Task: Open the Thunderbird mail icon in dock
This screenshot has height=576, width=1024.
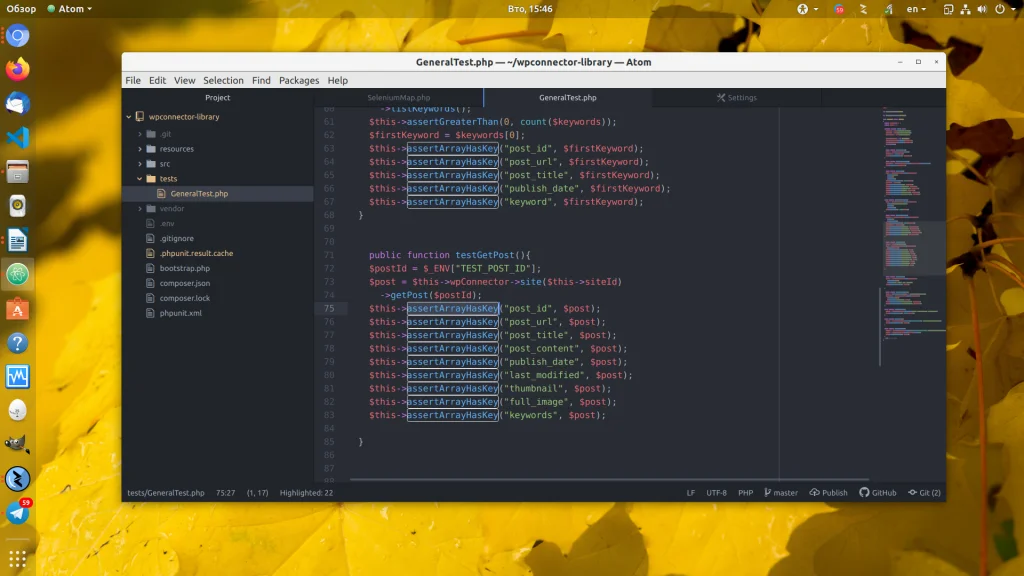Action: click(18, 104)
